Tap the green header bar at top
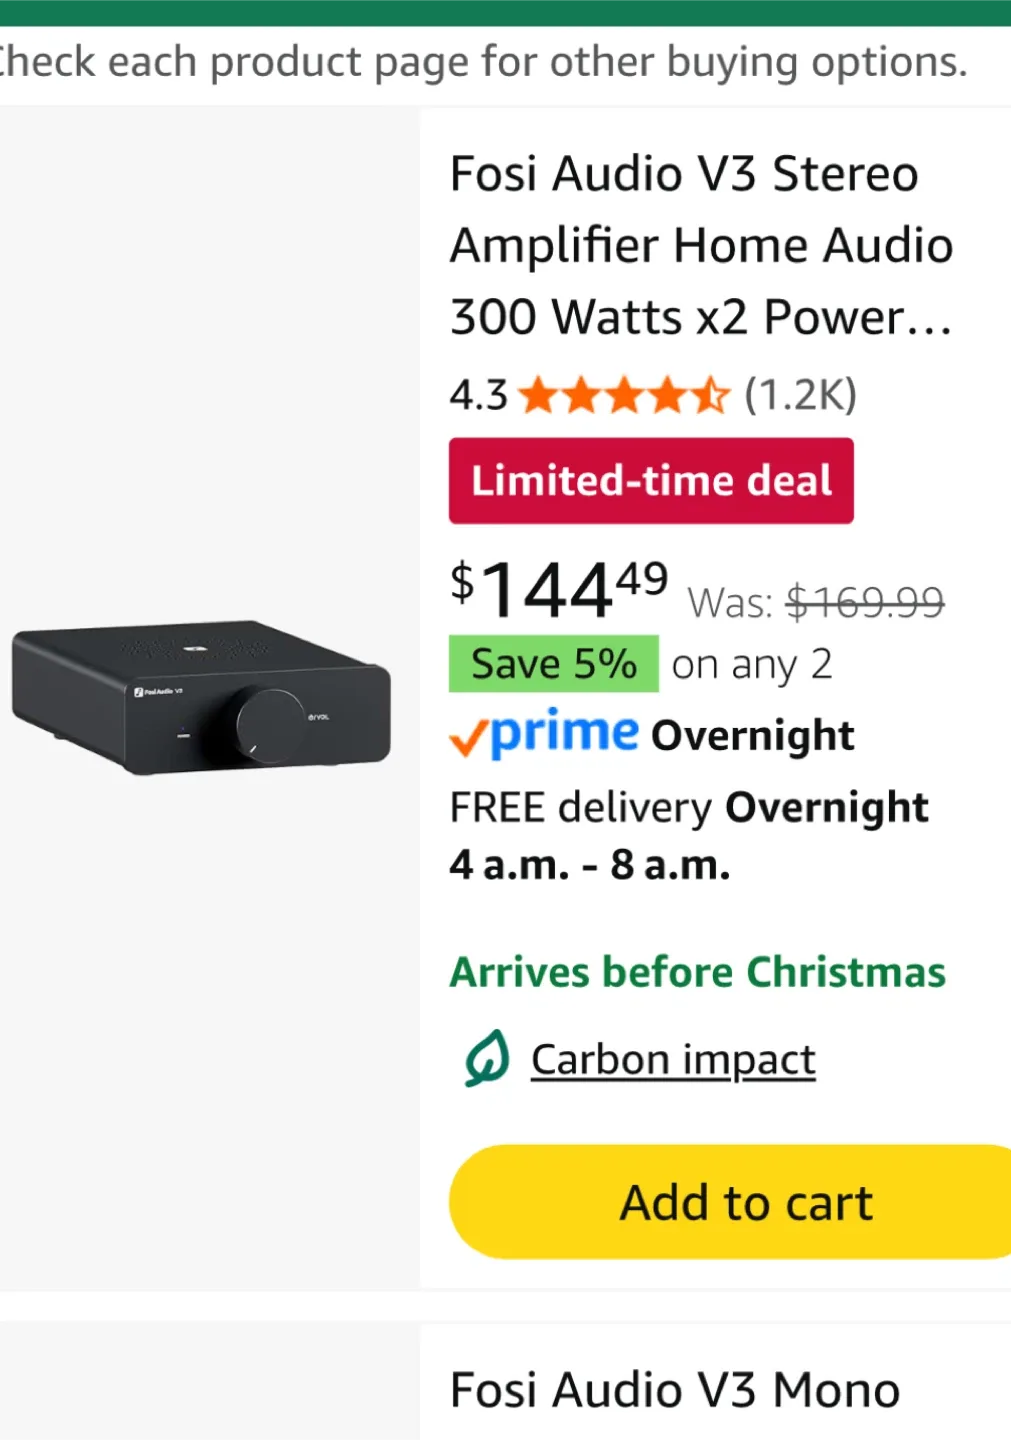 coord(505,12)
